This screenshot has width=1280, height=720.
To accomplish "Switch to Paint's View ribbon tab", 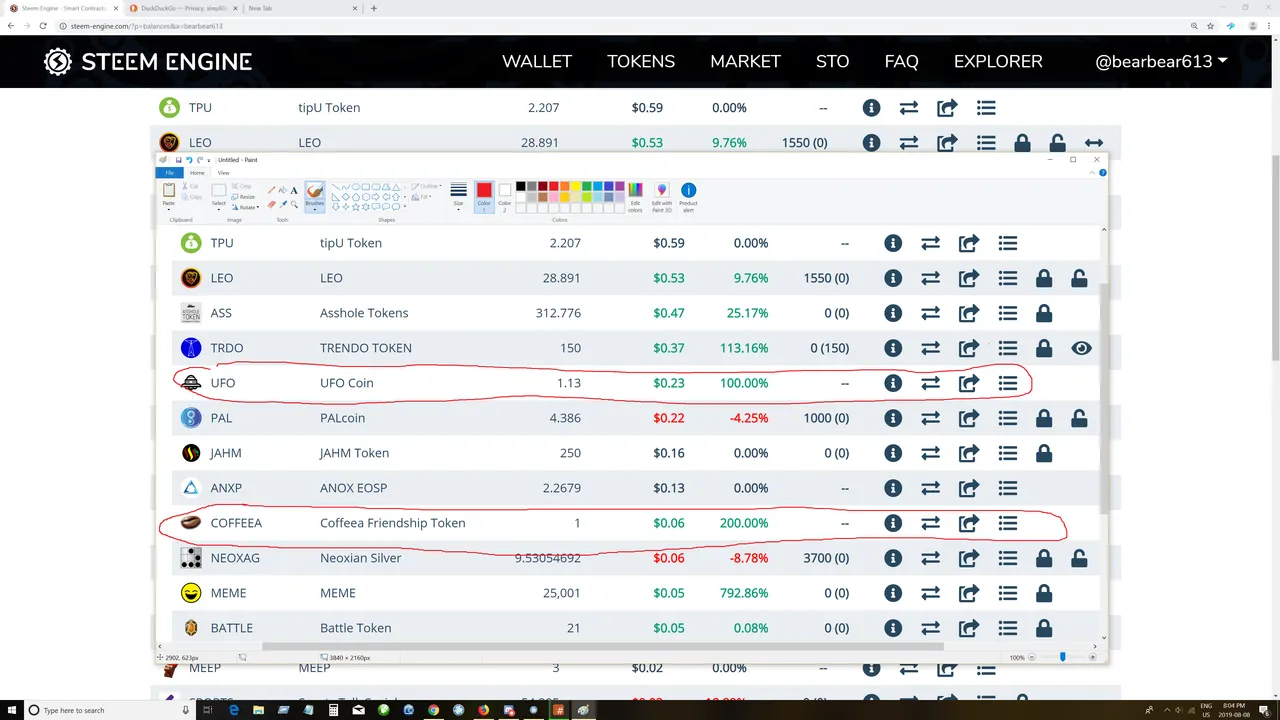I will pyautogui.click(x=223, y=172).
